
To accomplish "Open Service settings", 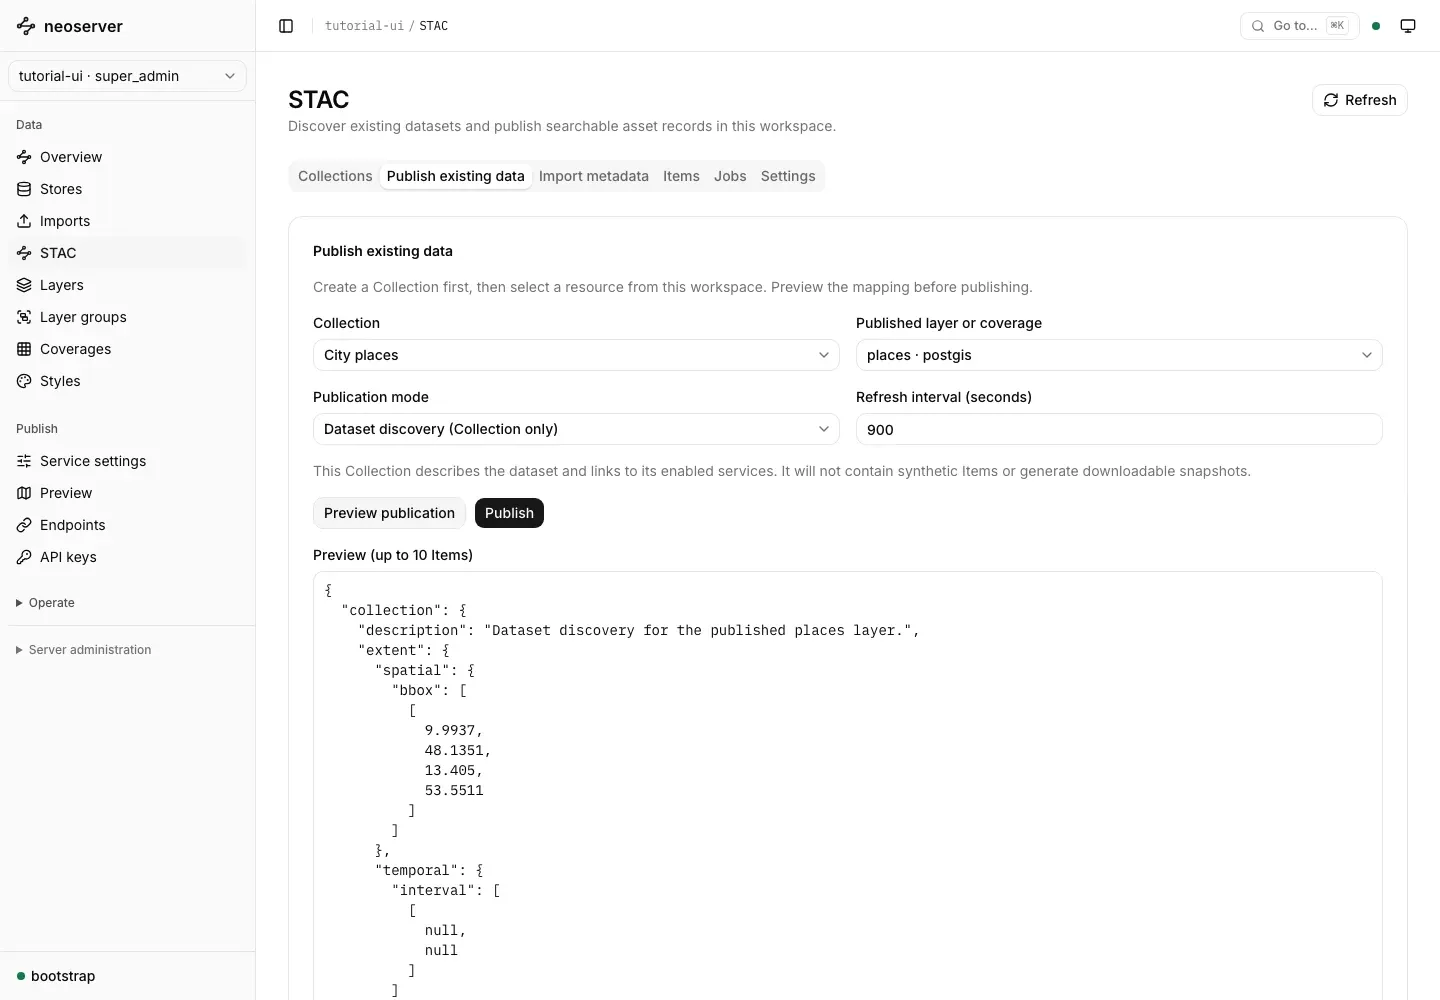I will [x=127, y=461].
